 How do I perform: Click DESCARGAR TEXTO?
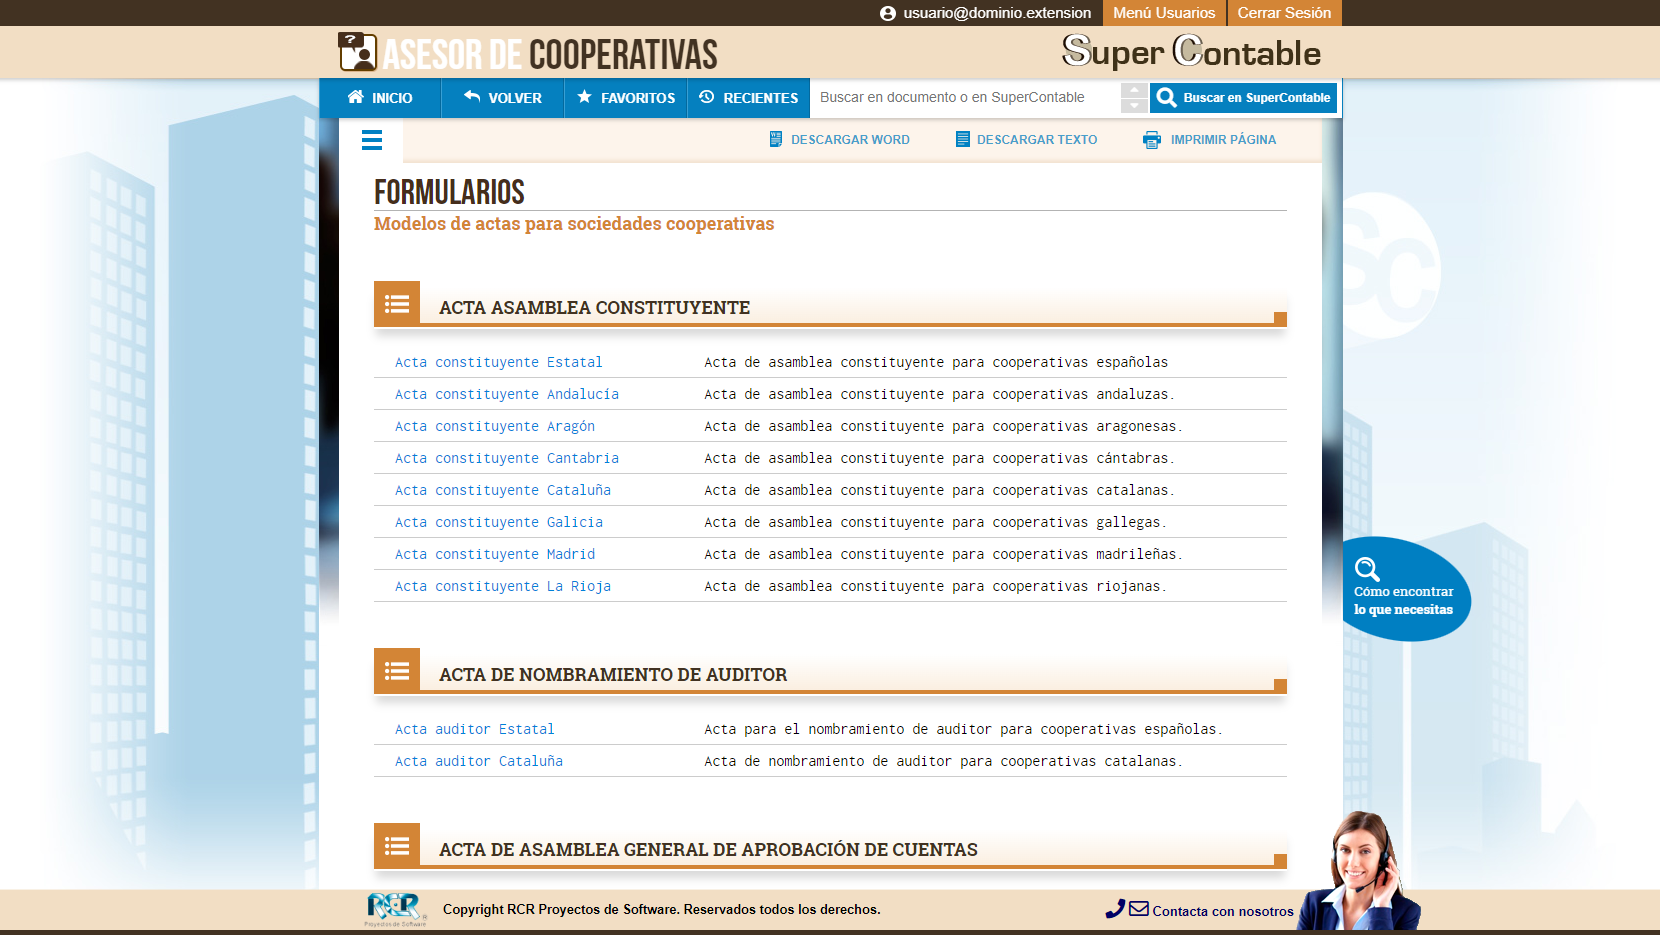click(1027, 140)
